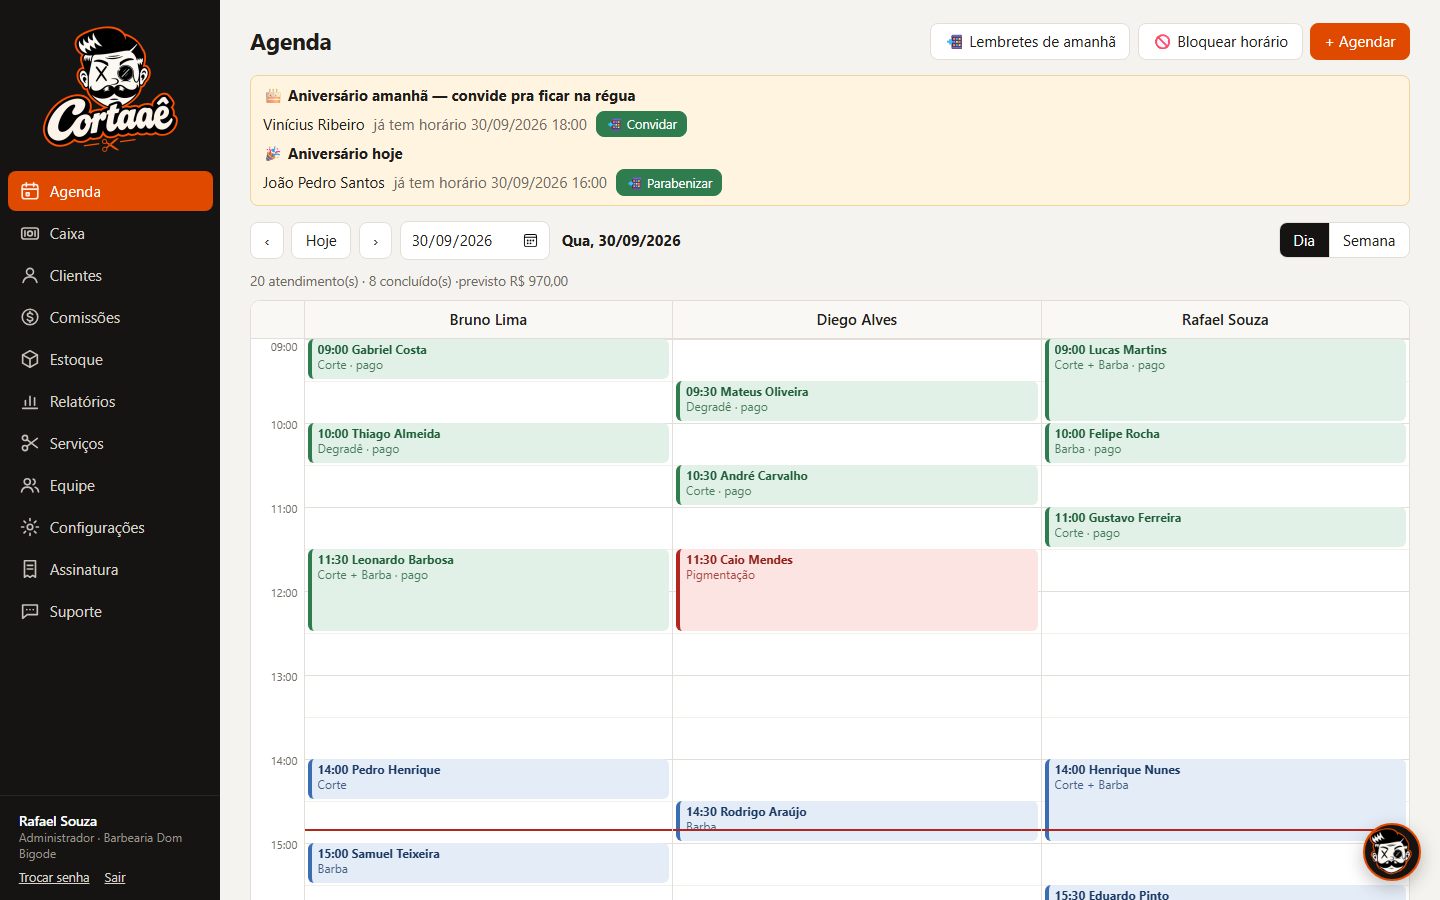Click the Clientes person icon
The width and height of the screenshot is (1440, 900).
point(30,275)
